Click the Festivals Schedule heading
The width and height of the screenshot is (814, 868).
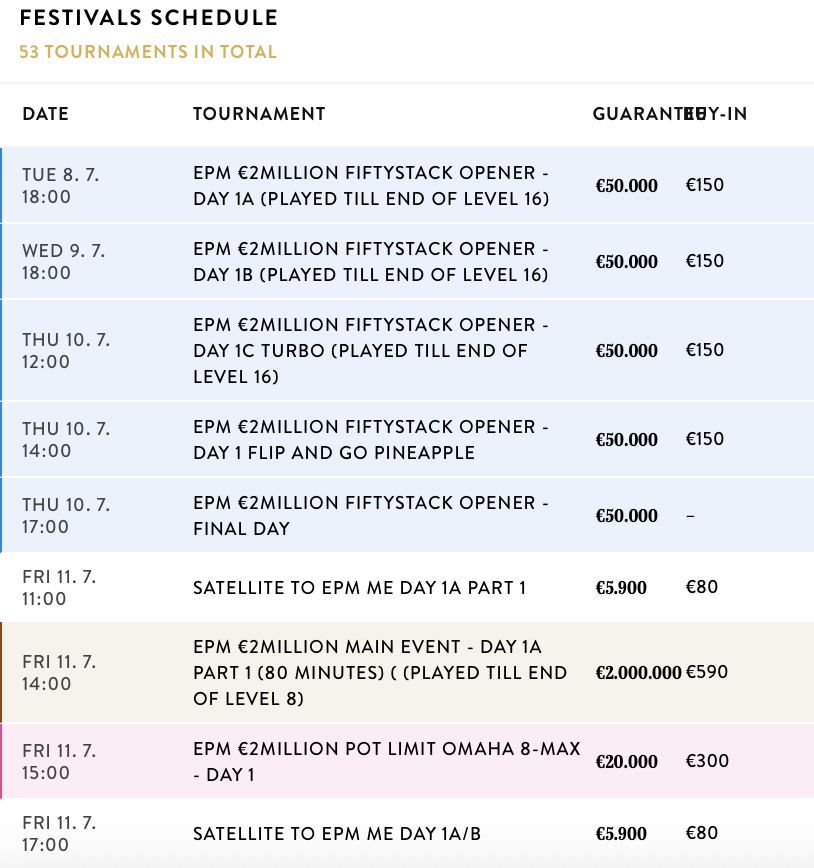[149, 19]
